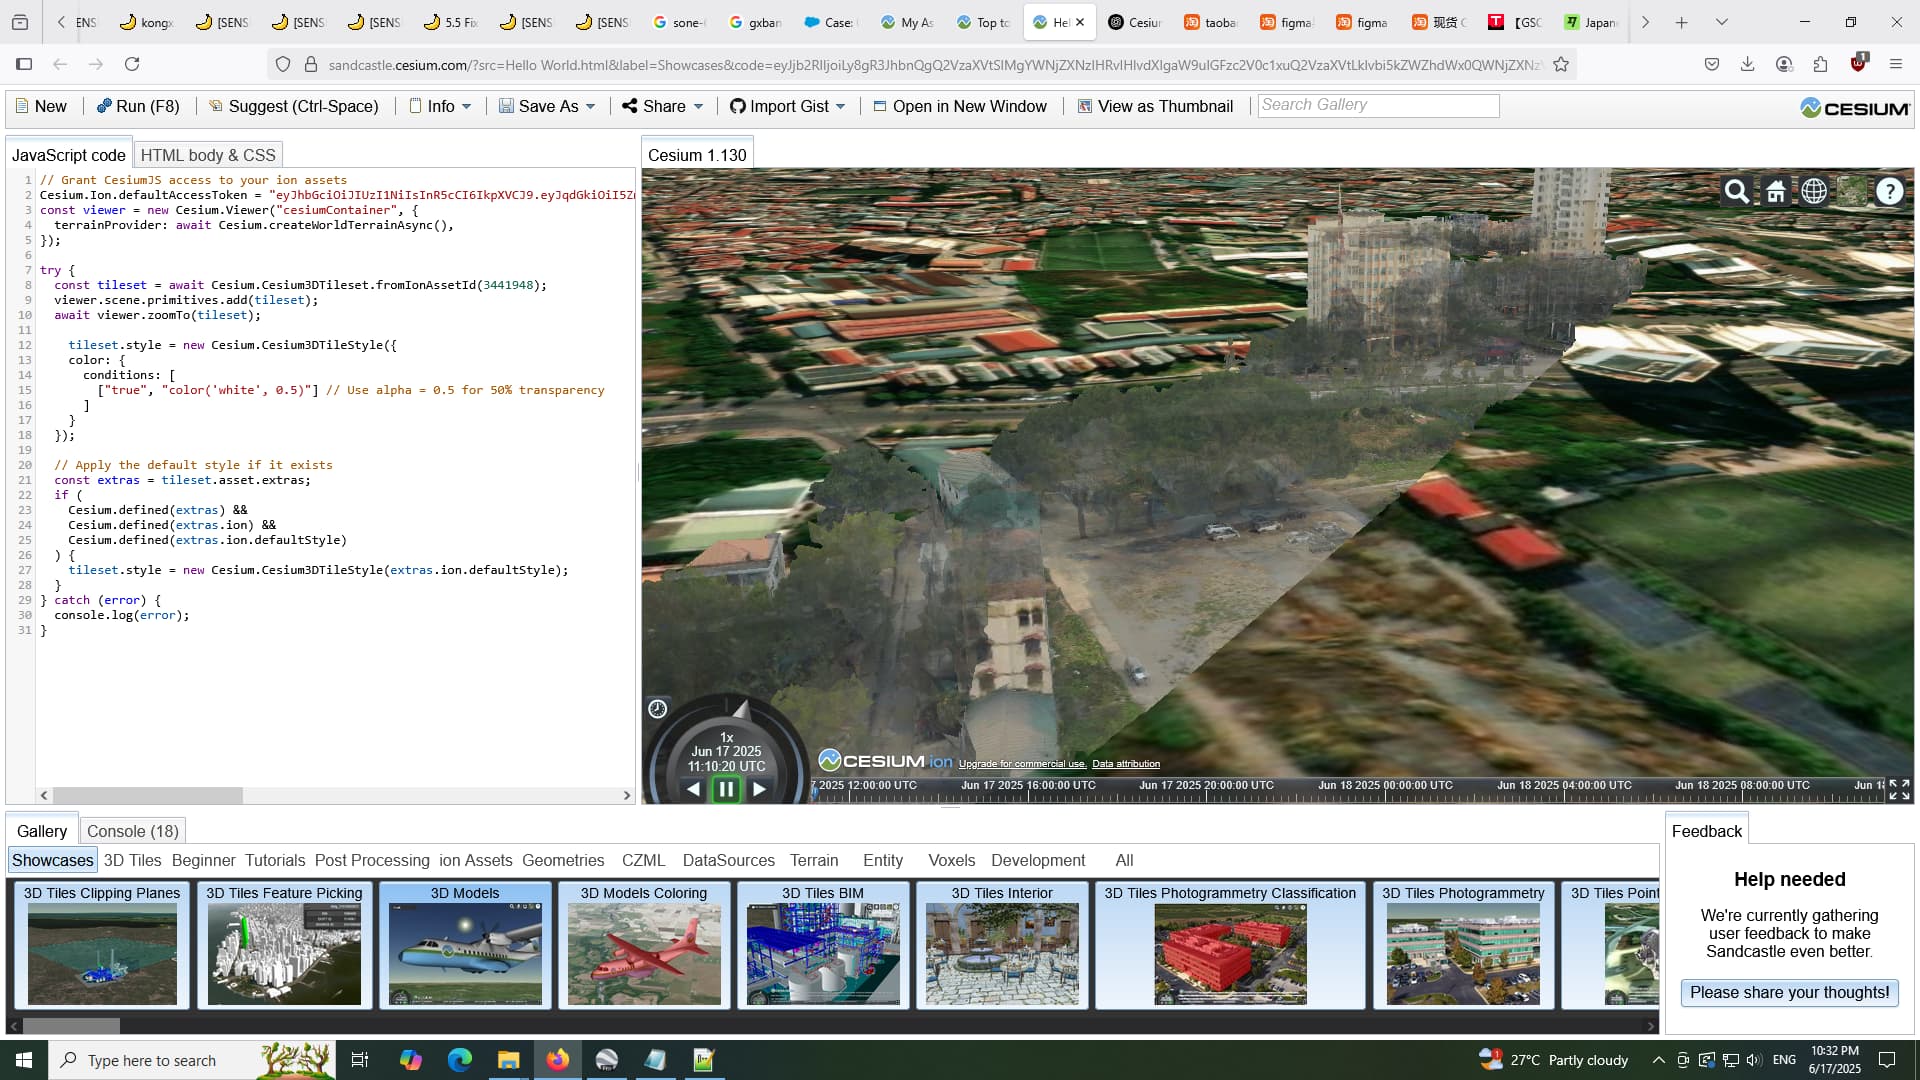The width and height of the screenshot is (1920, 1080).
Task: Switch to the HTML body & CSS tab
Action: (208, 155)
